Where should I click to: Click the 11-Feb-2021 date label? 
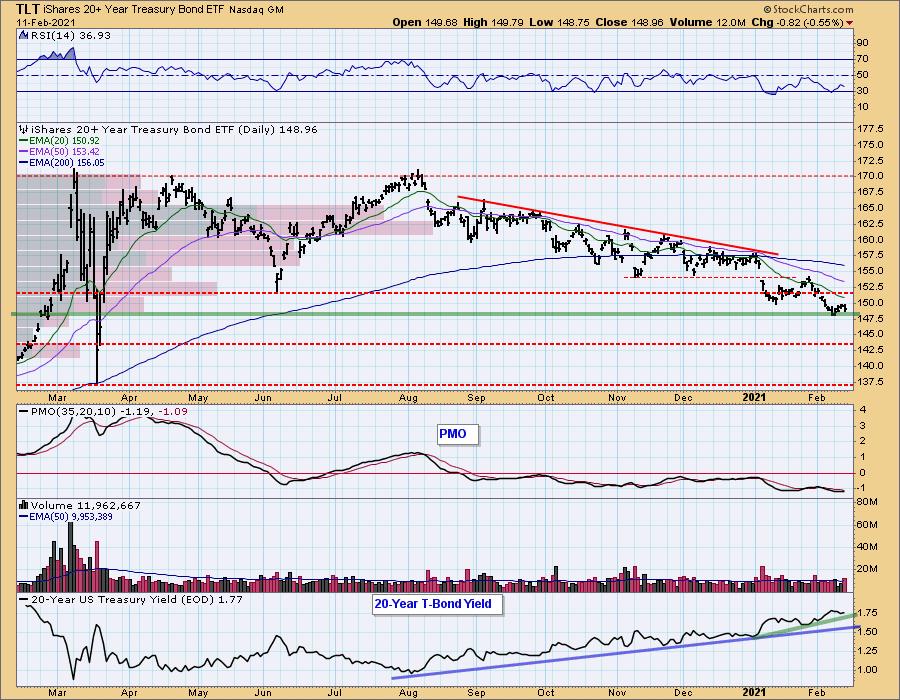45,22
